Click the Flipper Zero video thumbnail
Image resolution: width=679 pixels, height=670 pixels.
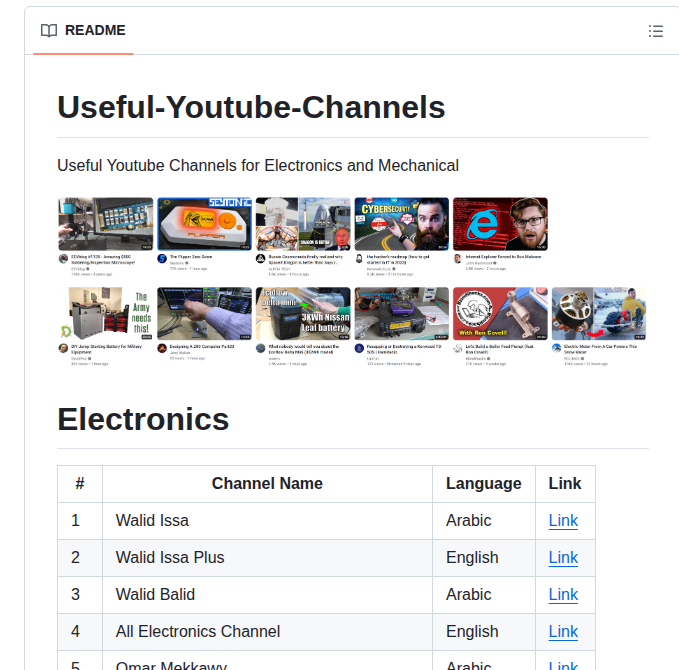click(x=204, y=224)
